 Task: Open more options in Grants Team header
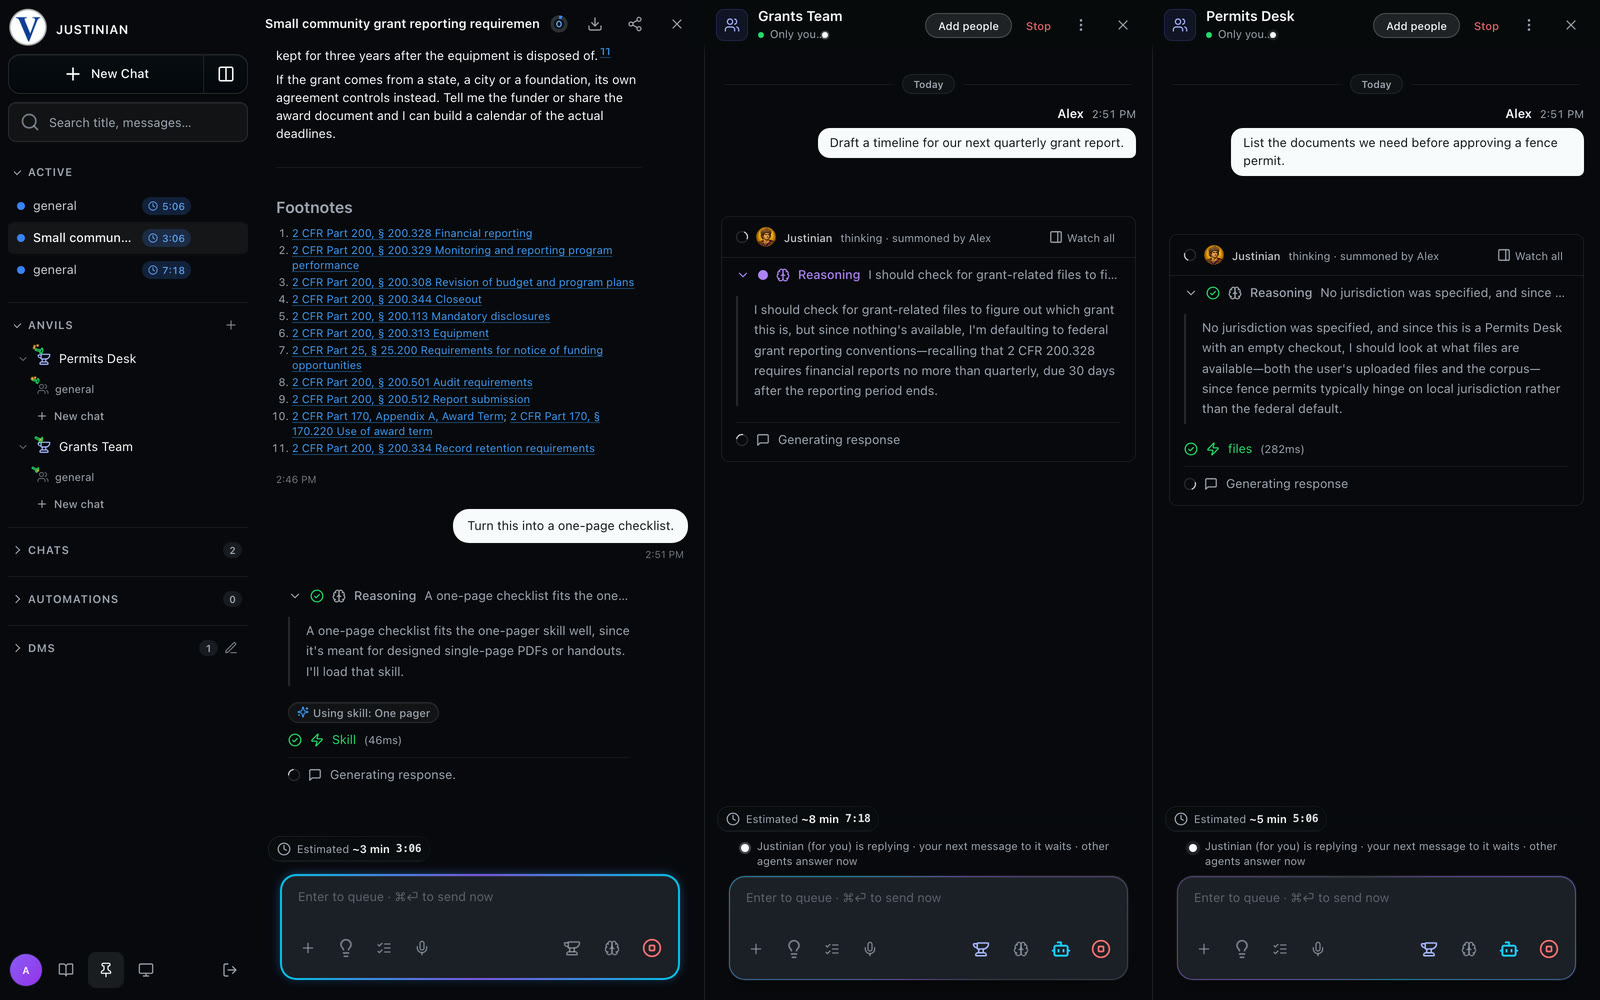tap(1081, 25)
